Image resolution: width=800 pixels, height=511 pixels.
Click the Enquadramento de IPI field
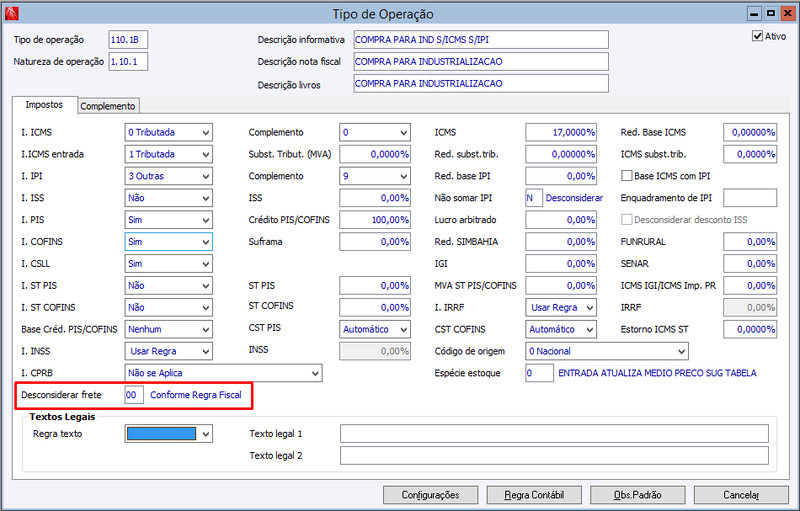pos(750,198)
